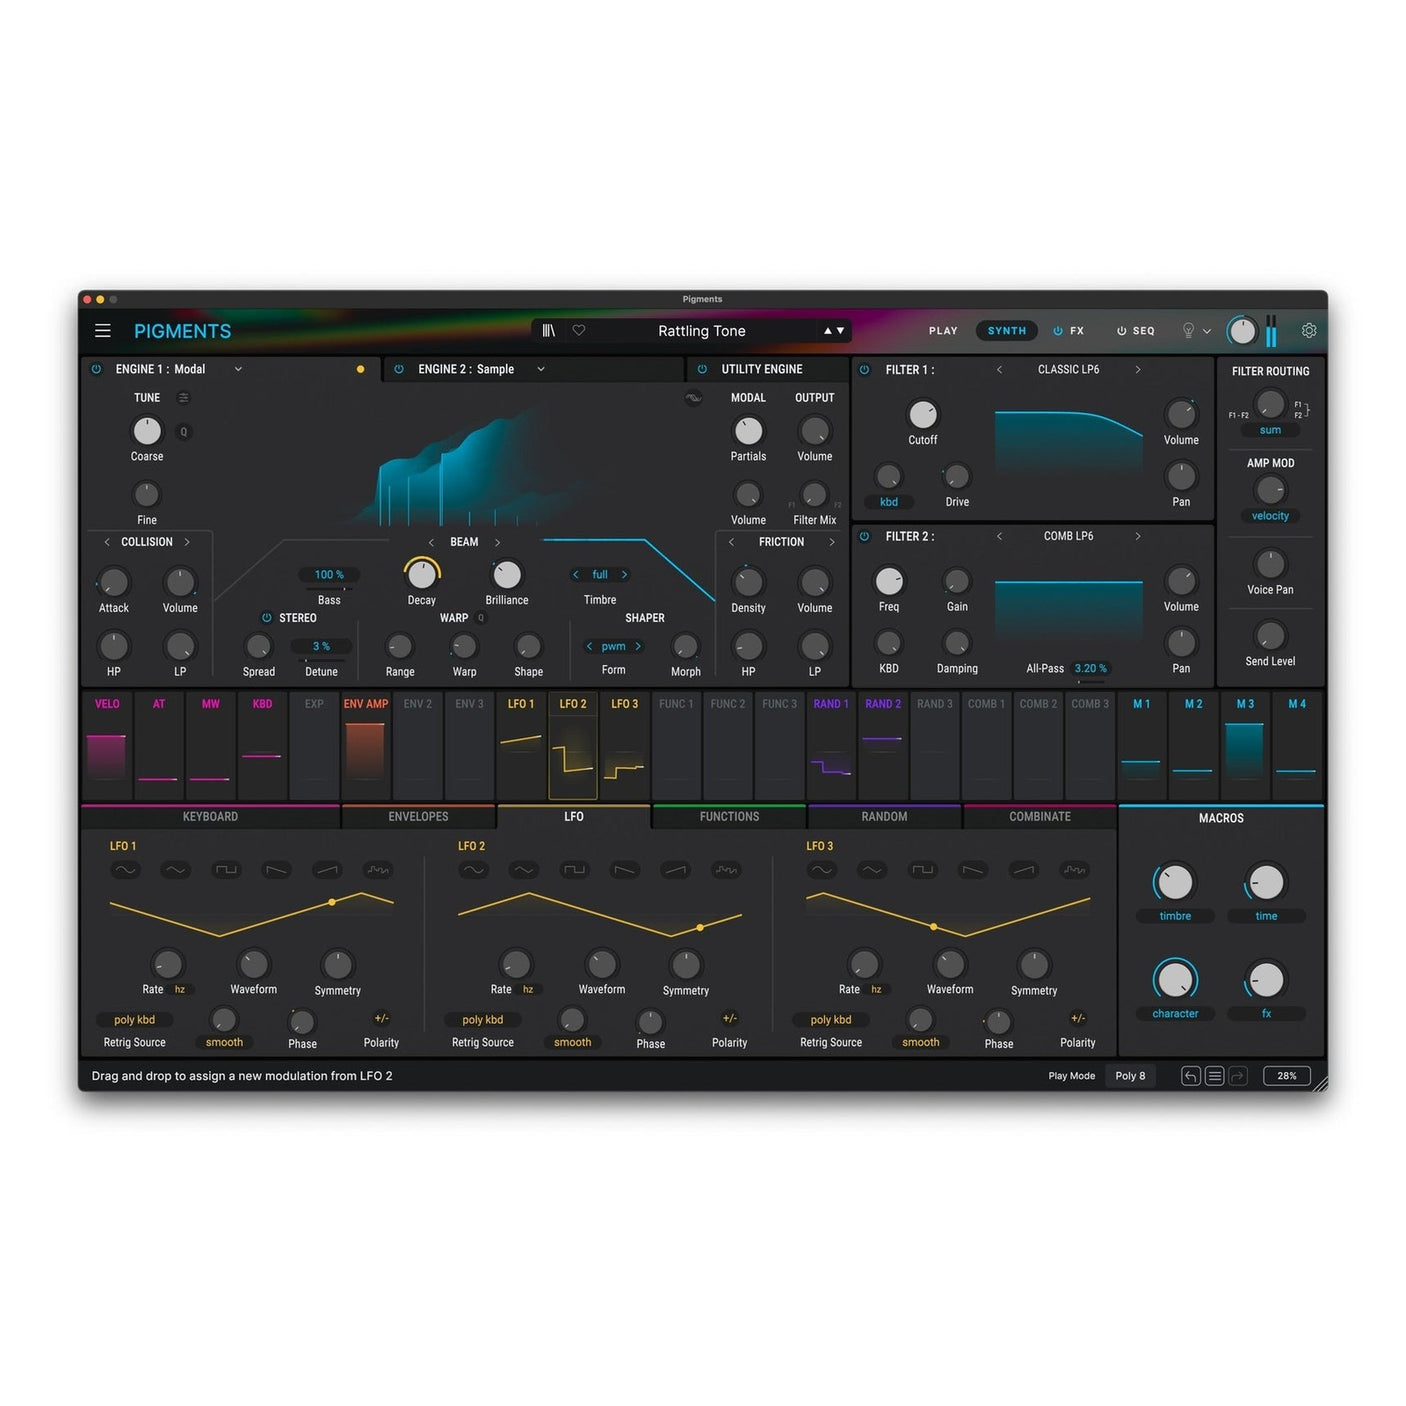Screen dimensions: 1406x1406
Task: Open the Pigments preset library browser icon
Action: pos(548,330)
